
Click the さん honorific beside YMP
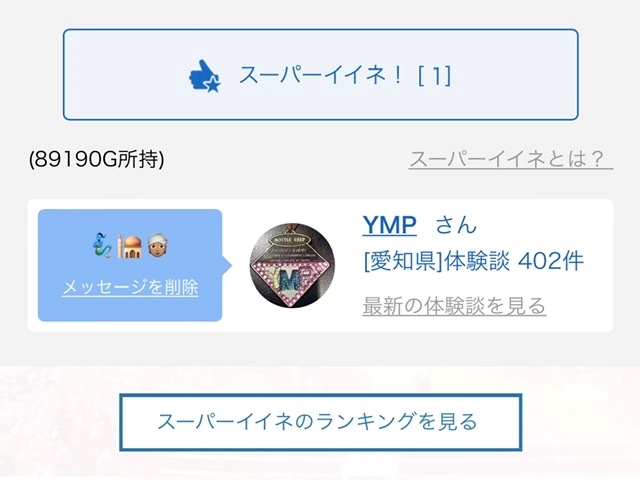[456, 225]
